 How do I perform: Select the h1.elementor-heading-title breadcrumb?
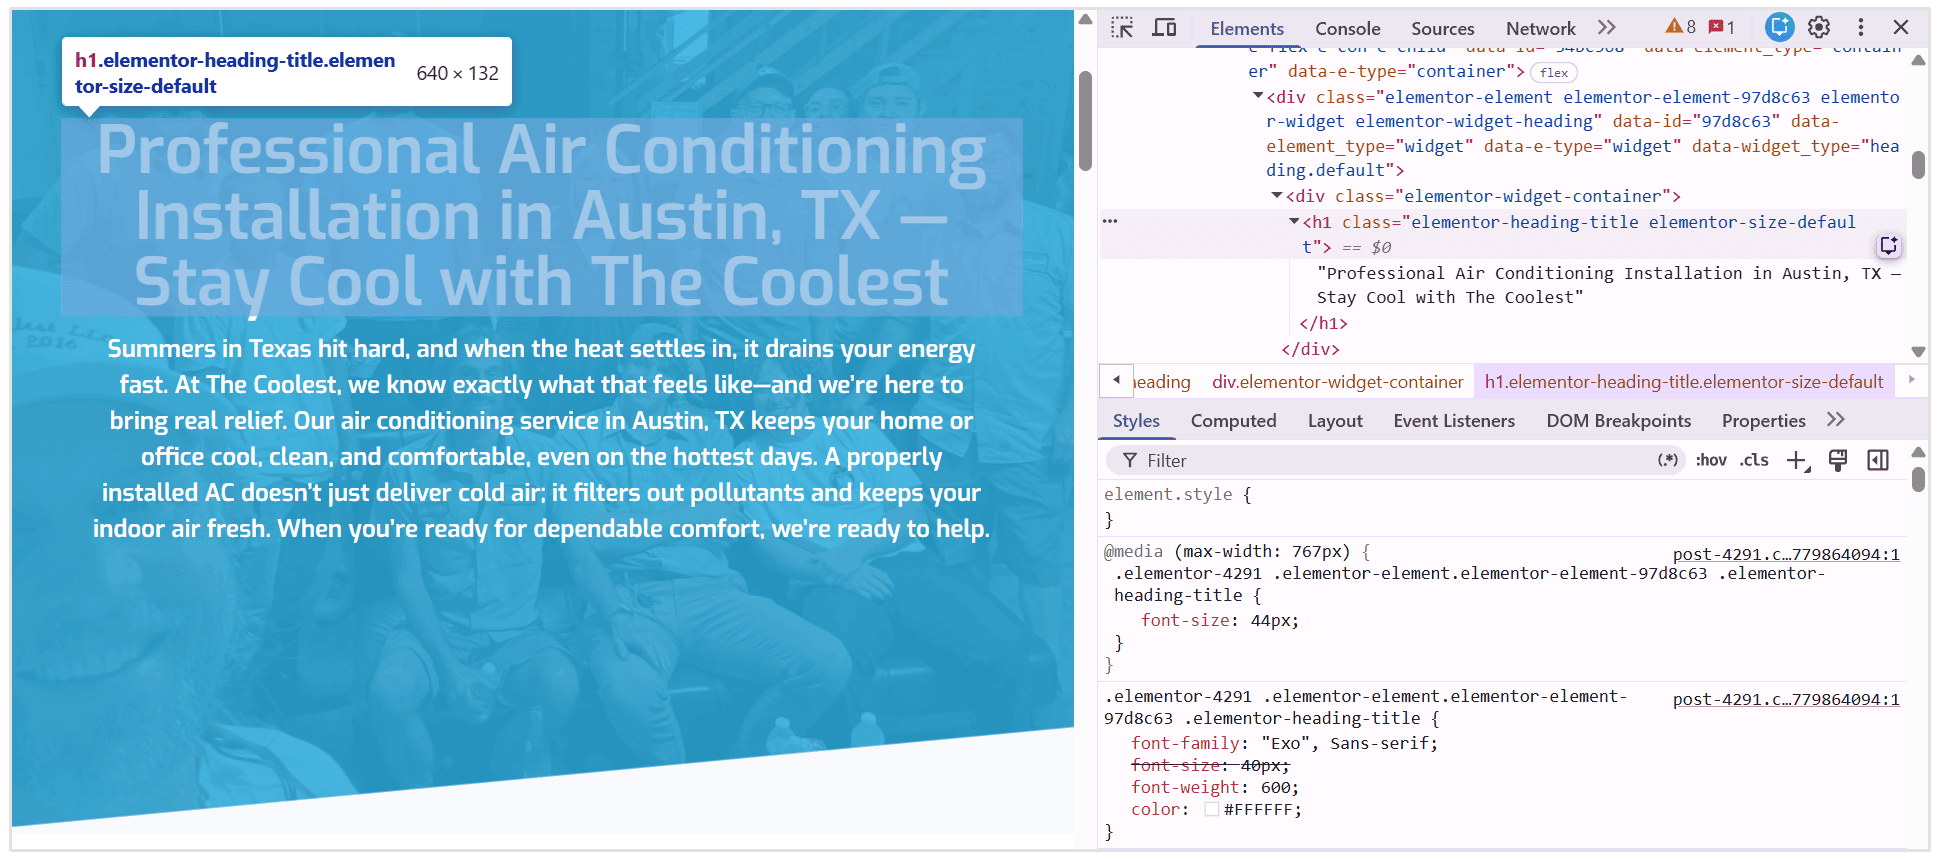pos(1684,382)
